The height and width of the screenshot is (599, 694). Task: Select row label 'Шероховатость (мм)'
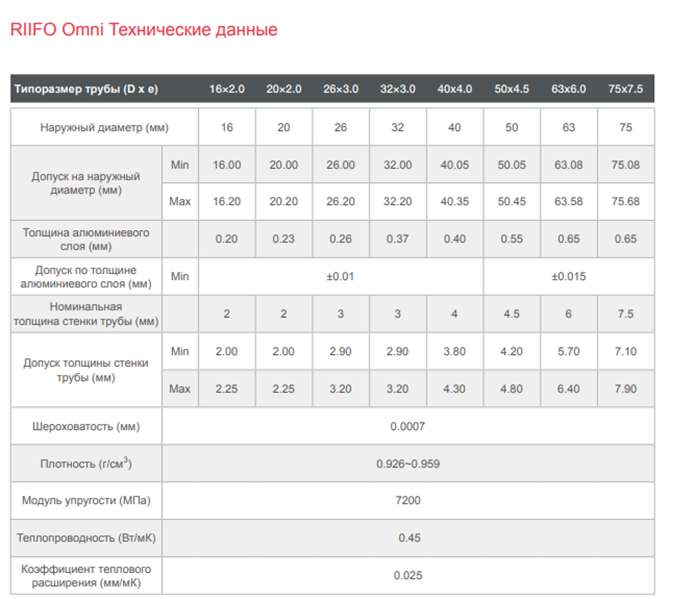click(x=86, y=427)
